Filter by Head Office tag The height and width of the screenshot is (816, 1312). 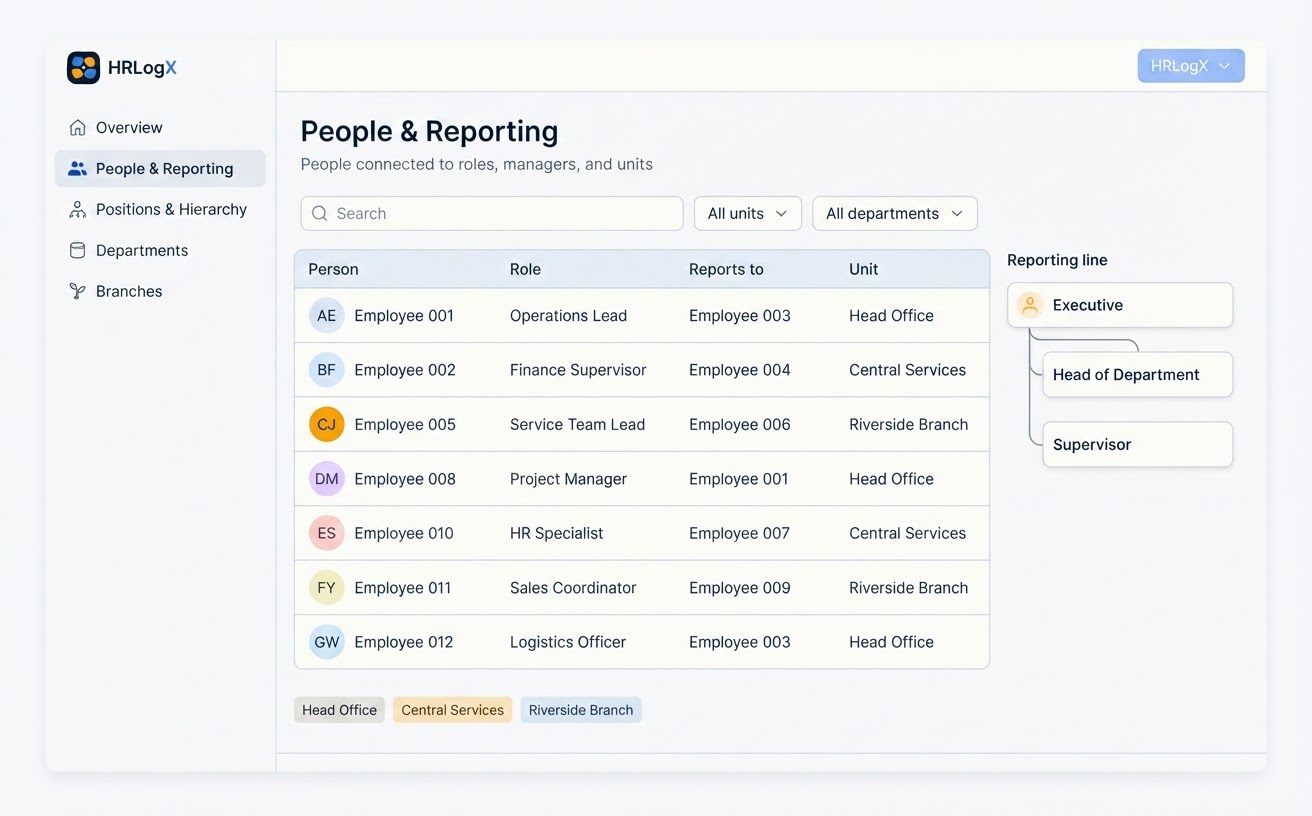(339, 710)
